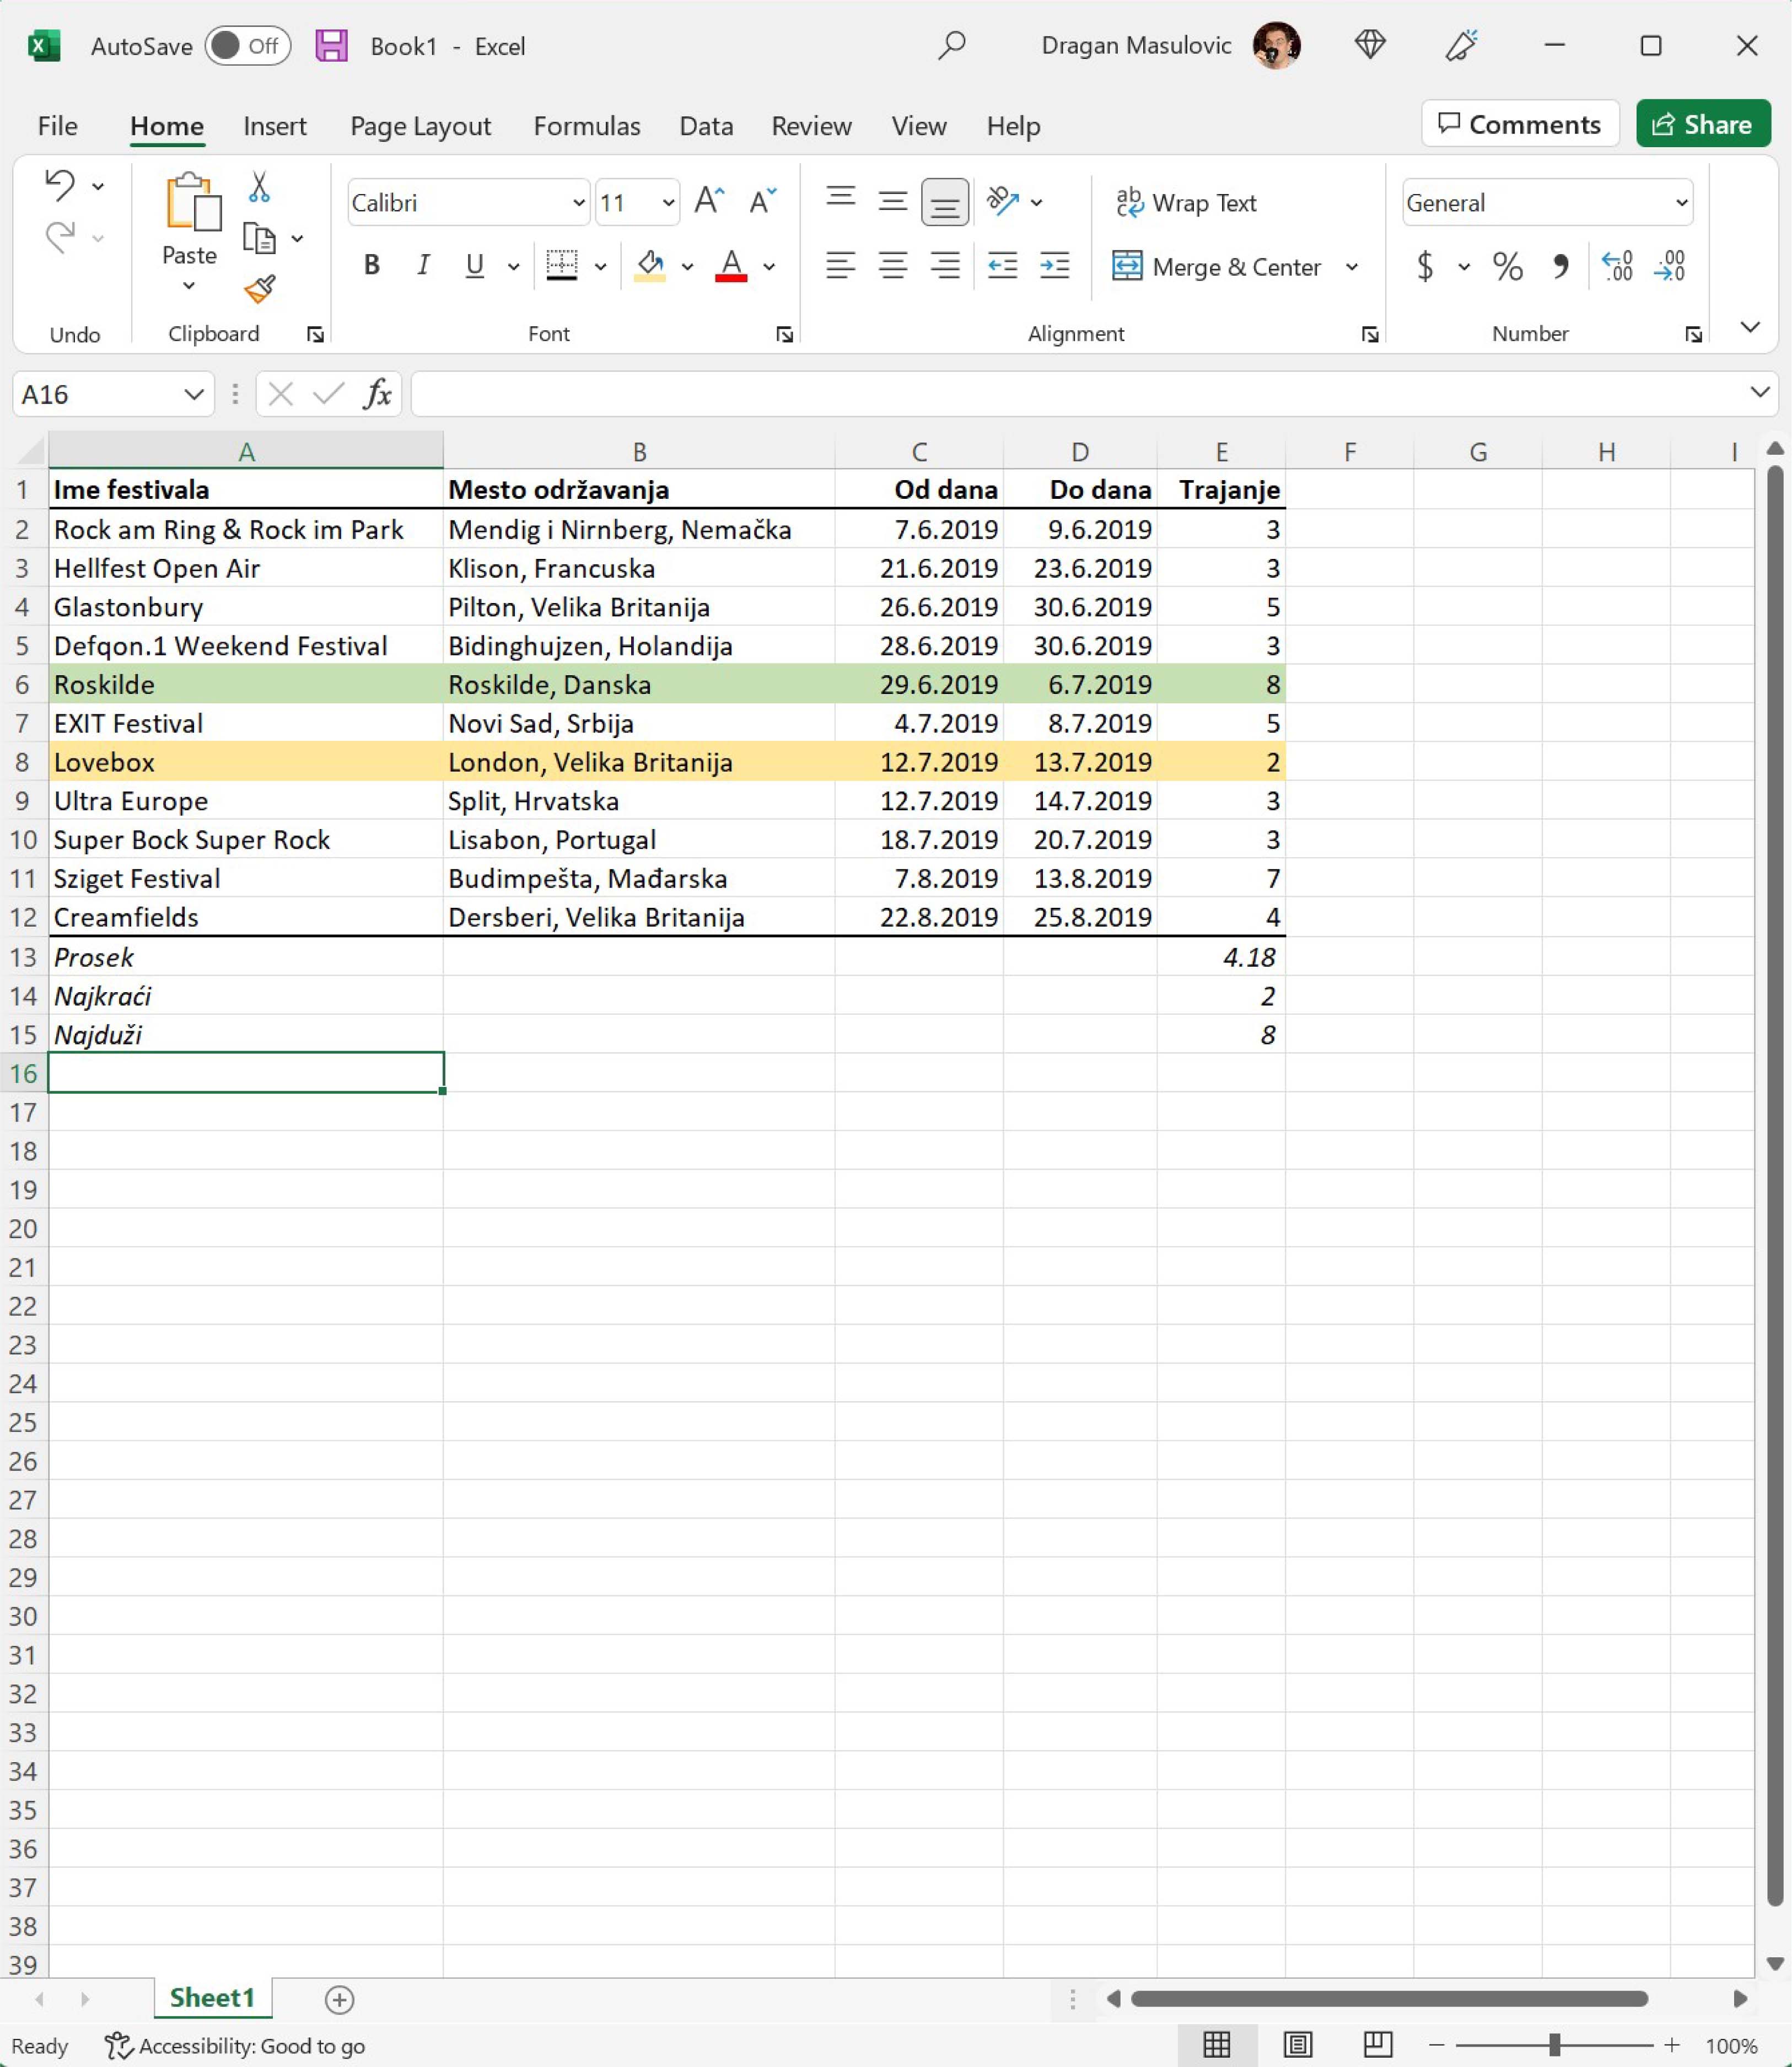Click the Format Painter brush icon
The height and width of the screenshot is (2067, 1792).
(x=259, y=289)
